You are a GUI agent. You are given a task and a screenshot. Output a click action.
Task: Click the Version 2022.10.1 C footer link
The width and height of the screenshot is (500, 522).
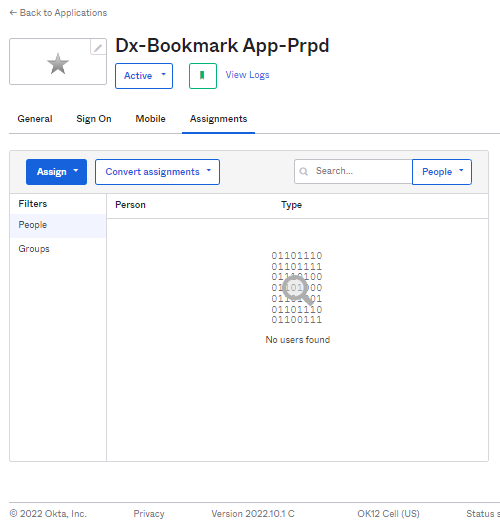click(x=253, y=513)
